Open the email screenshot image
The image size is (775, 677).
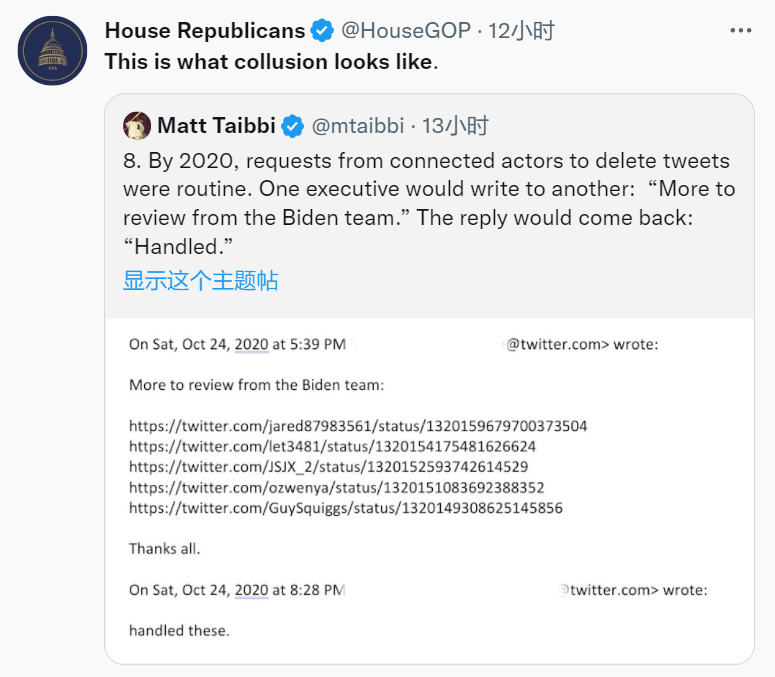click(x=429, y=490)
